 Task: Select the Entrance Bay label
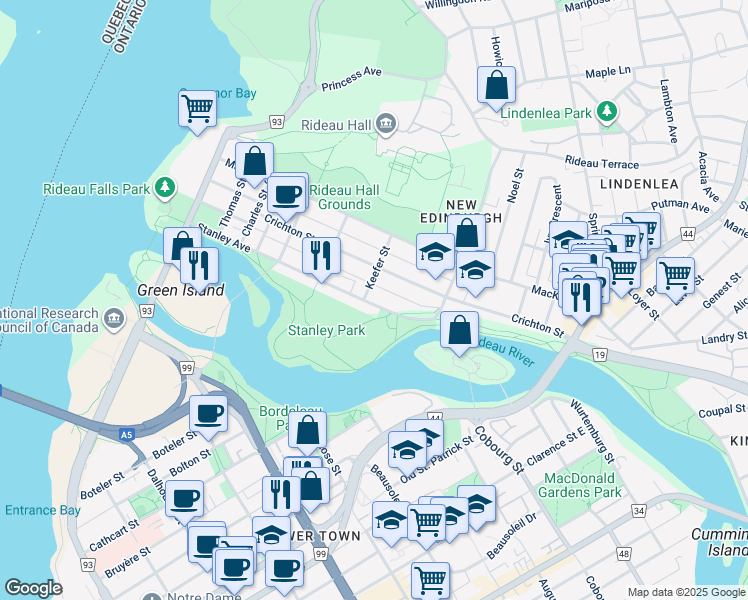point(43,510)
